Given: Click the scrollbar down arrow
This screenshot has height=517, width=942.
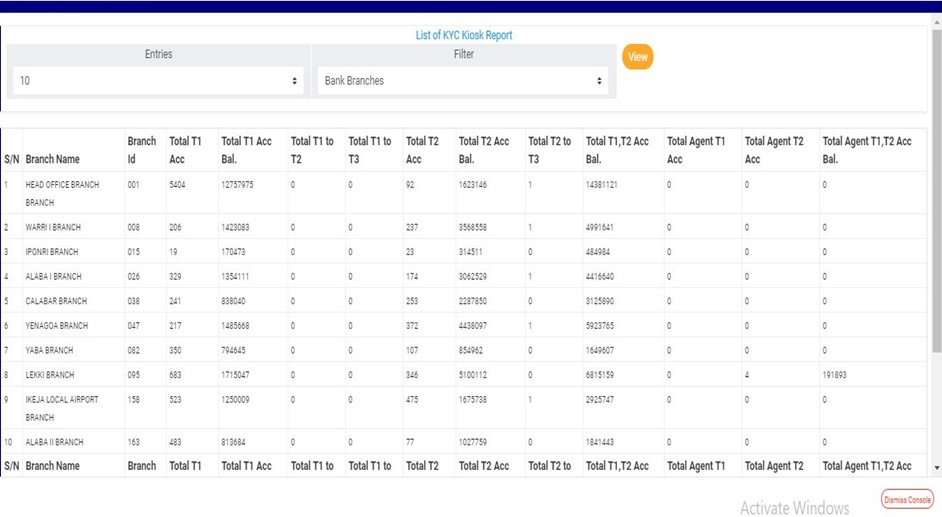Looking at the screenshot, I should (936, 467).
